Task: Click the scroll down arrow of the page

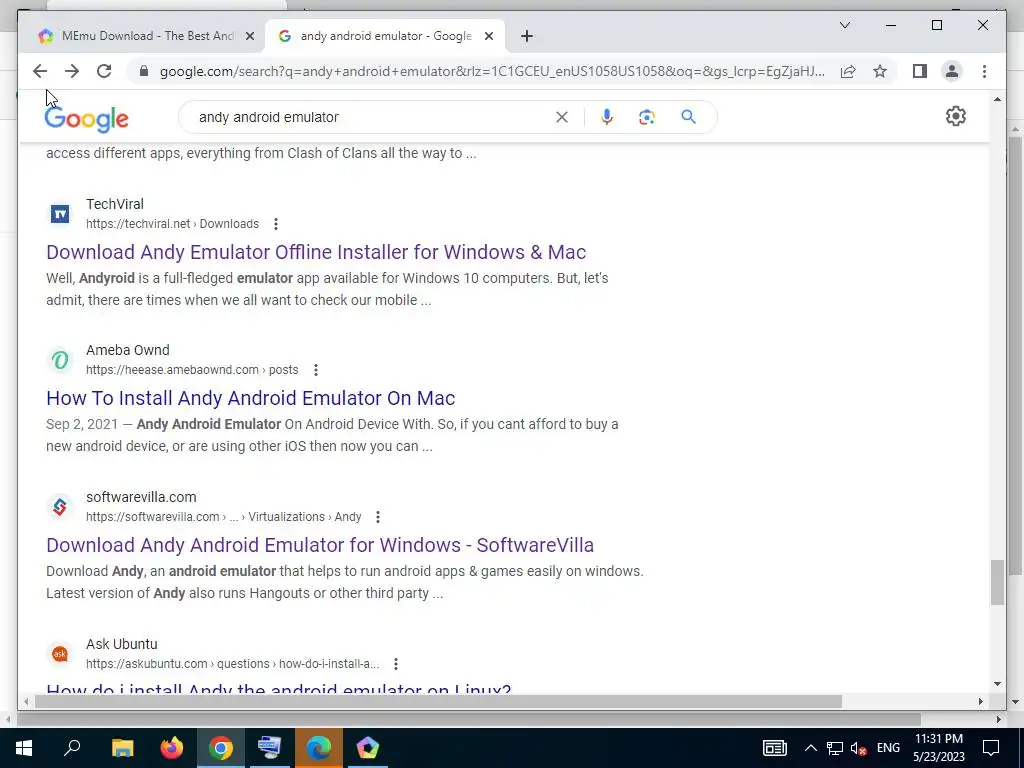Action: (x=997, y=684)
